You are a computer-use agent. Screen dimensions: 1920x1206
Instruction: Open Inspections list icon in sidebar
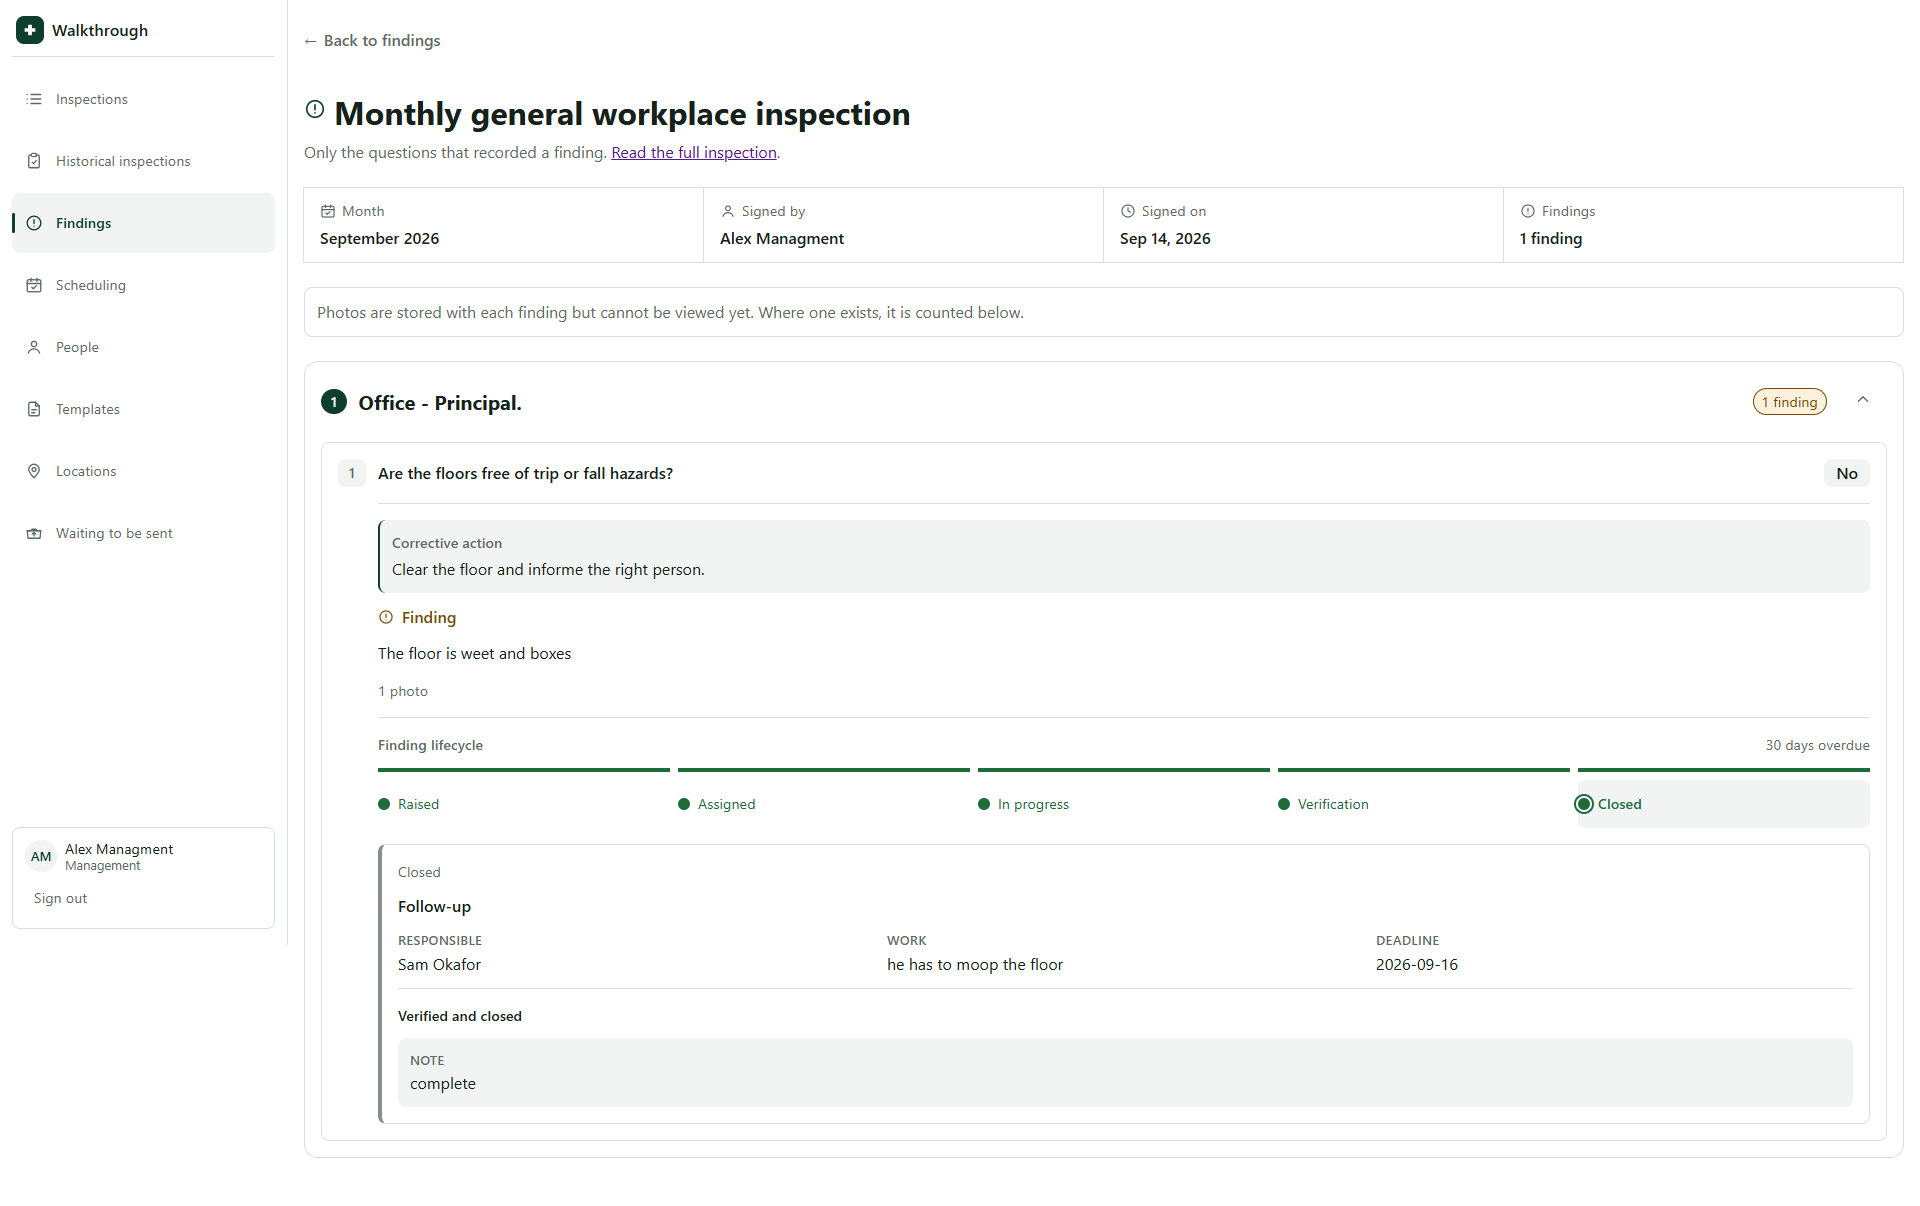coord(34,99)
